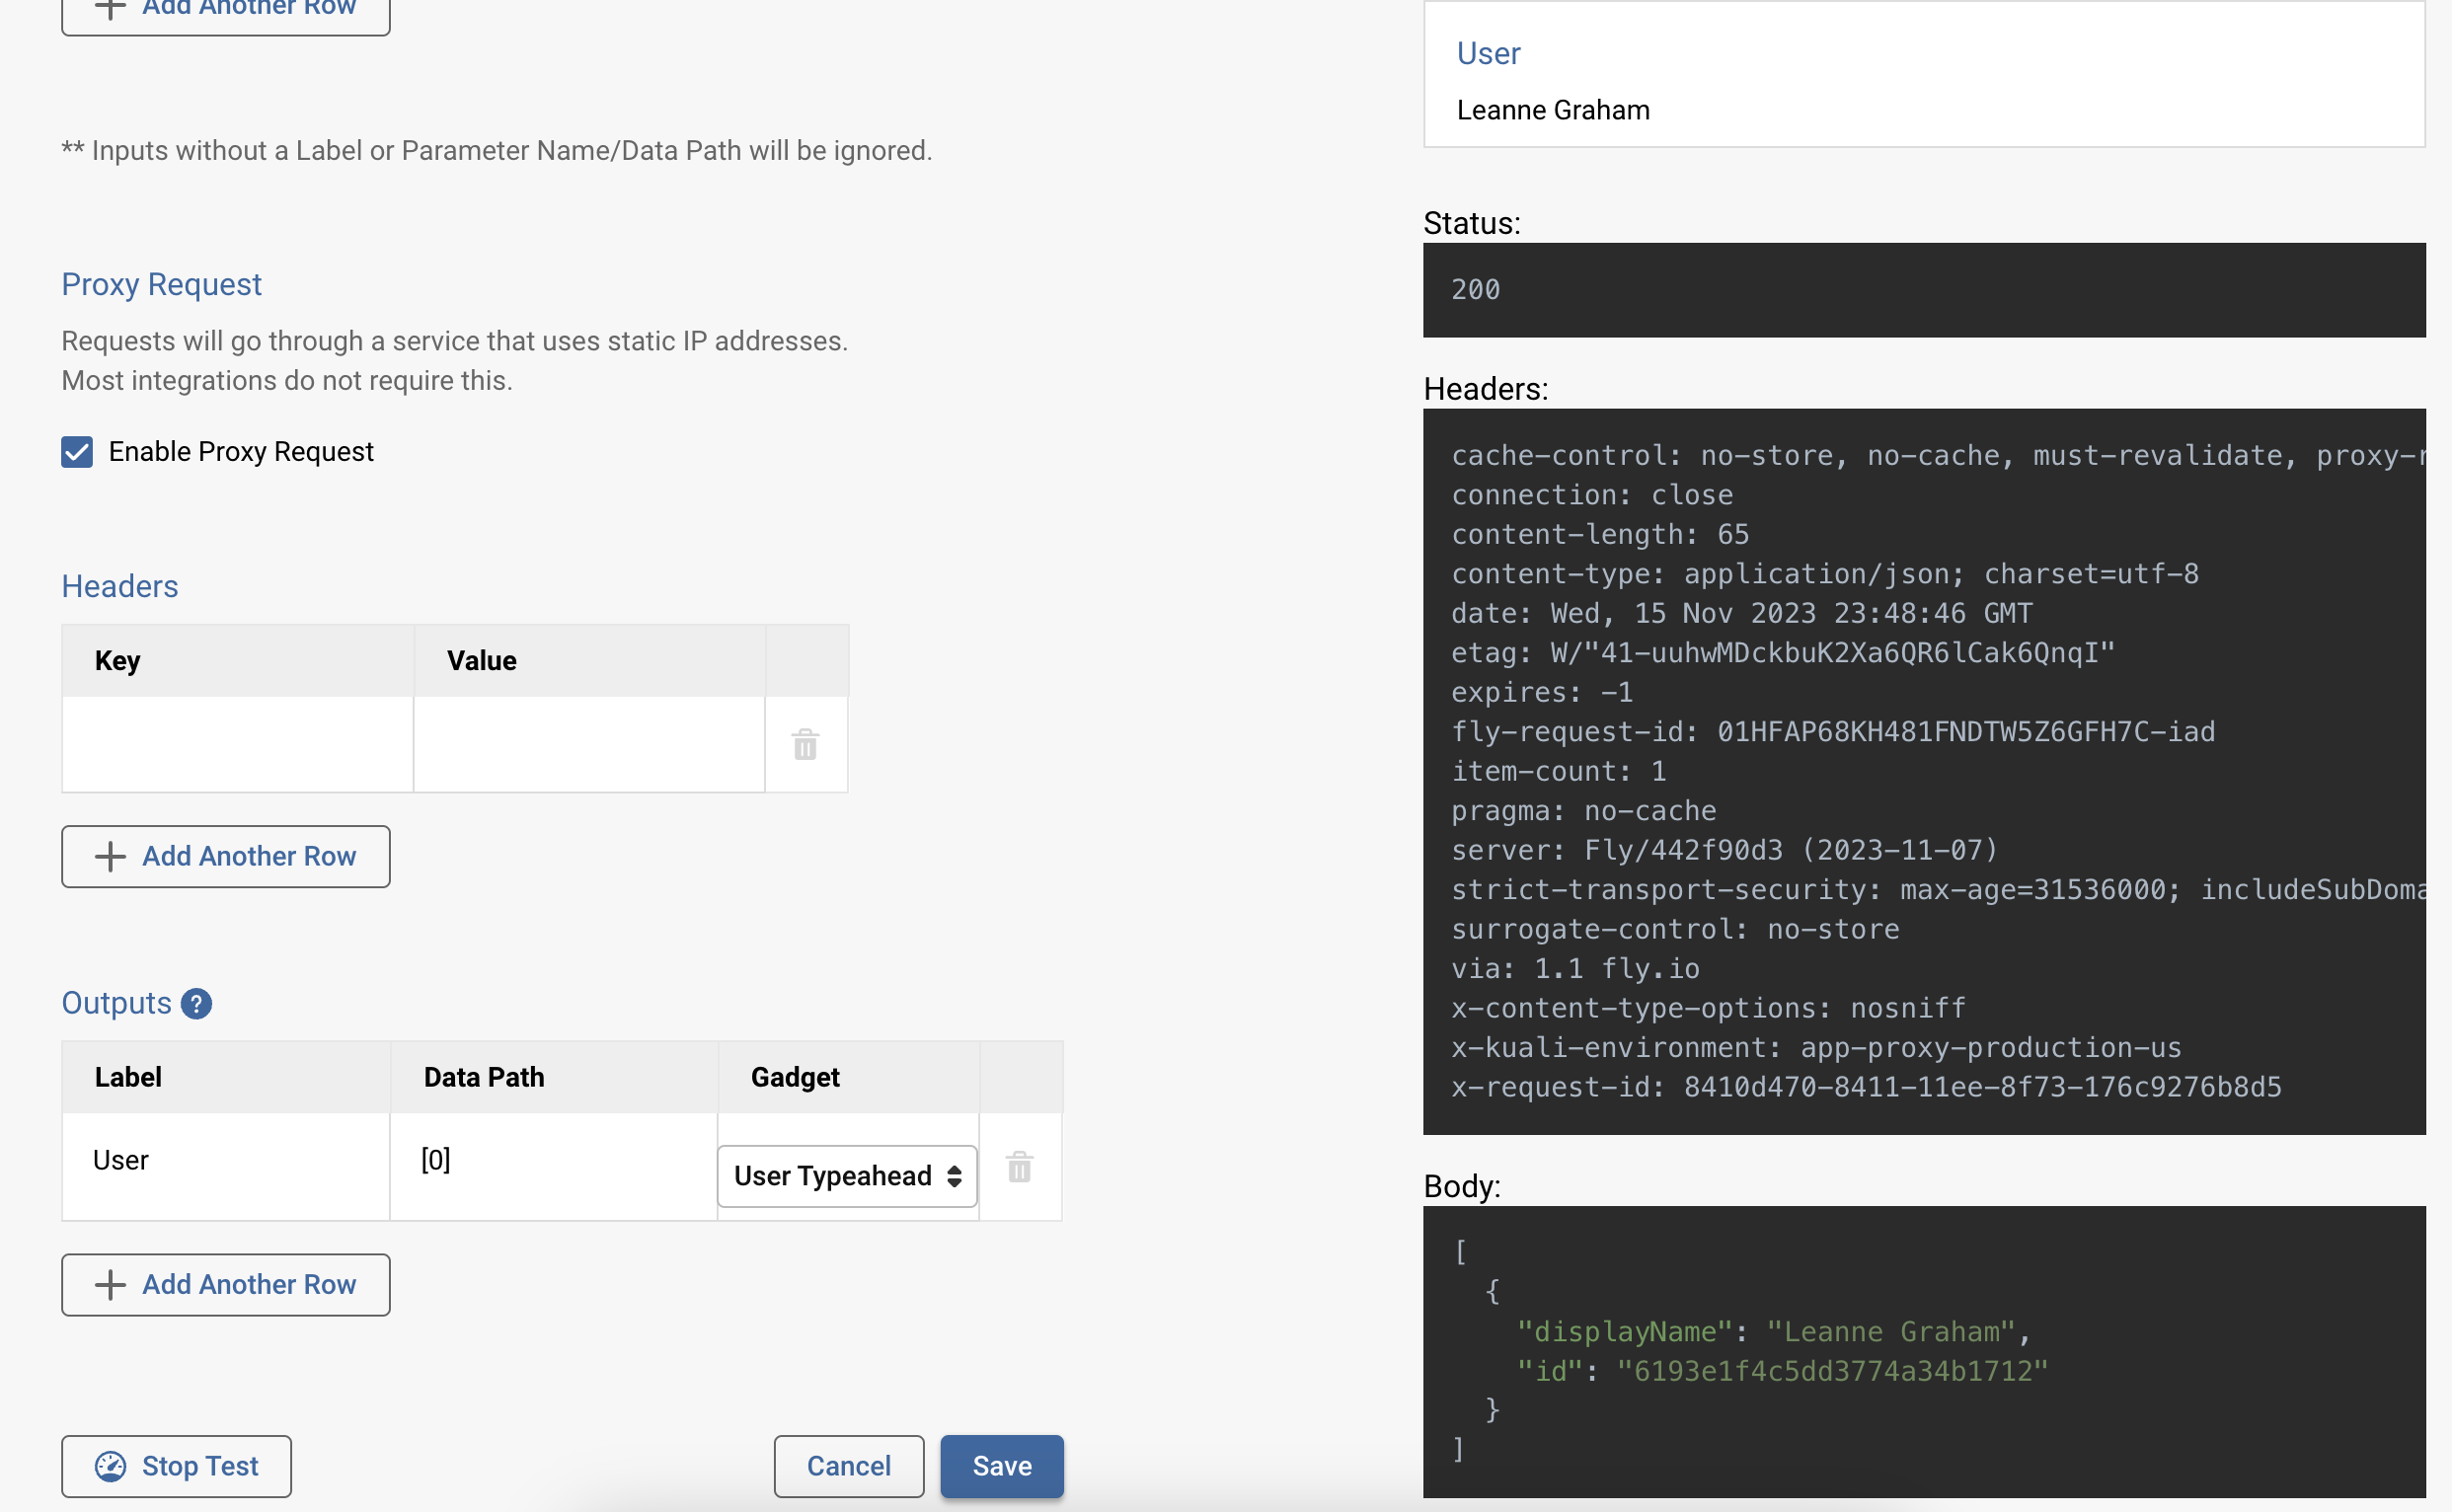Save the integration configuration
Viewport: 2452px width, 1512px height.
coord(1001,1465)
